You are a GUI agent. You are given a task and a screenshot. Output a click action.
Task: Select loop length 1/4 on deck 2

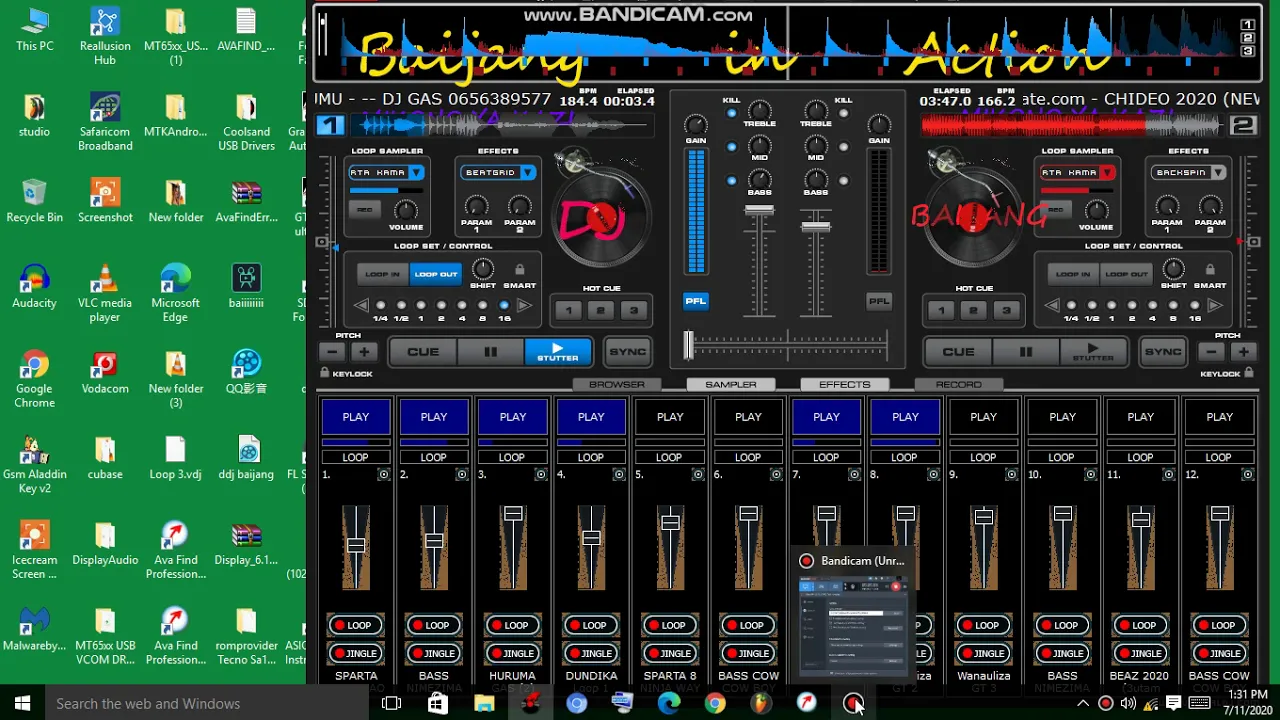pyautogui.click(x=1071, y=306)
